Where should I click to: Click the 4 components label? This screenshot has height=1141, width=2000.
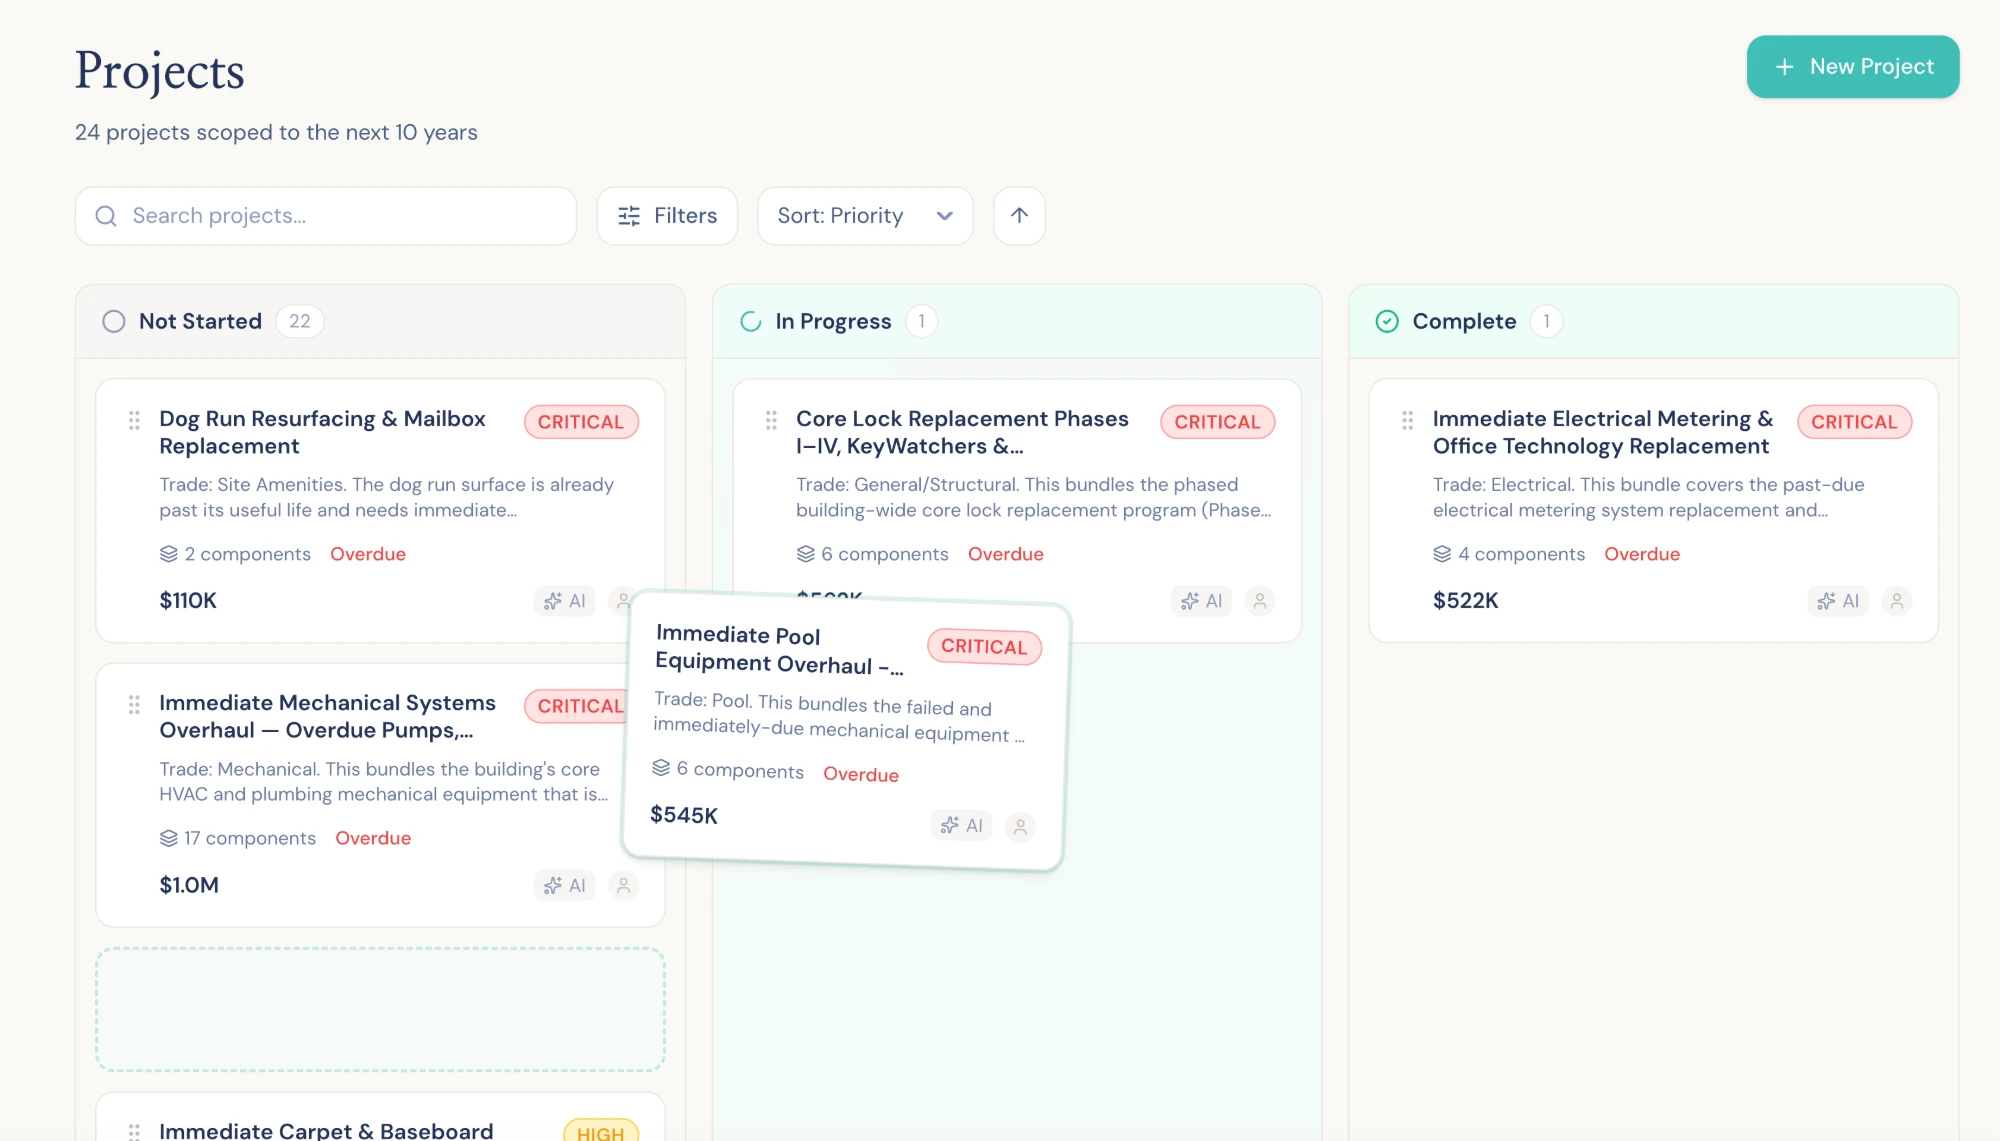pyautogui.click(x=1509, y=554)
